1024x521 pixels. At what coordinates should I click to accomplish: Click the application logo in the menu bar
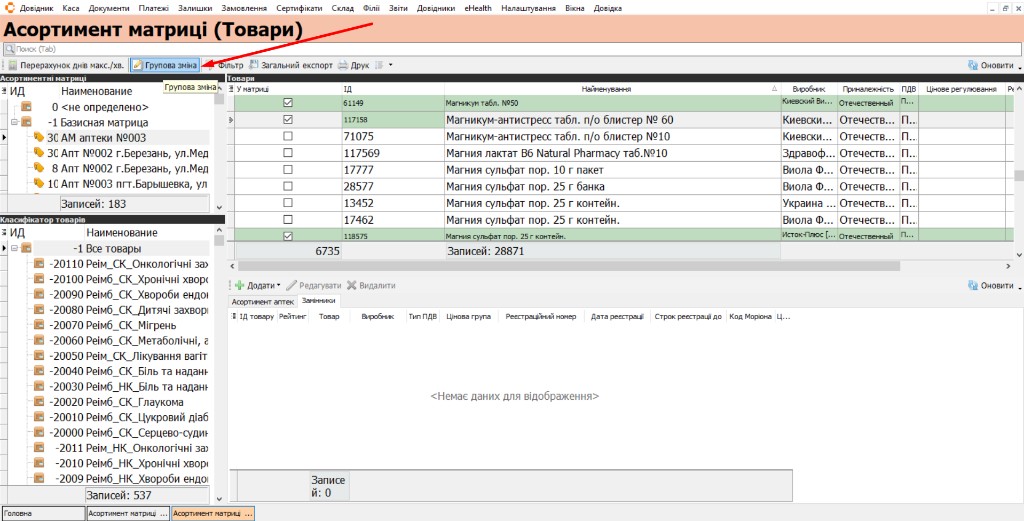[9, 8]
